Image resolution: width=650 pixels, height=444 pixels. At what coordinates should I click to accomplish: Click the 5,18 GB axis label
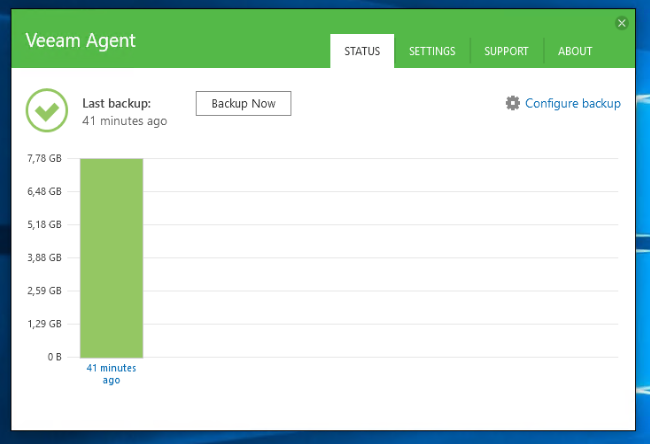(x=45, y=225)
